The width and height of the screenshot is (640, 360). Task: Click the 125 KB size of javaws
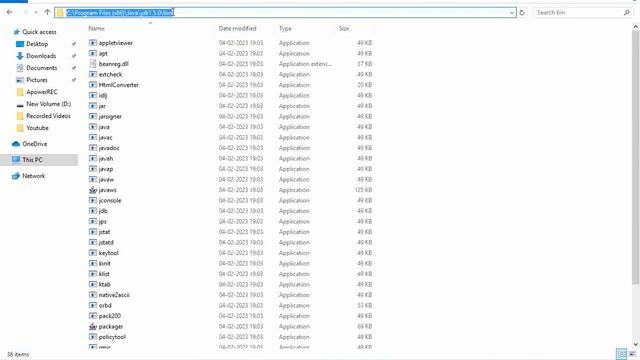(x=363, y=190)
